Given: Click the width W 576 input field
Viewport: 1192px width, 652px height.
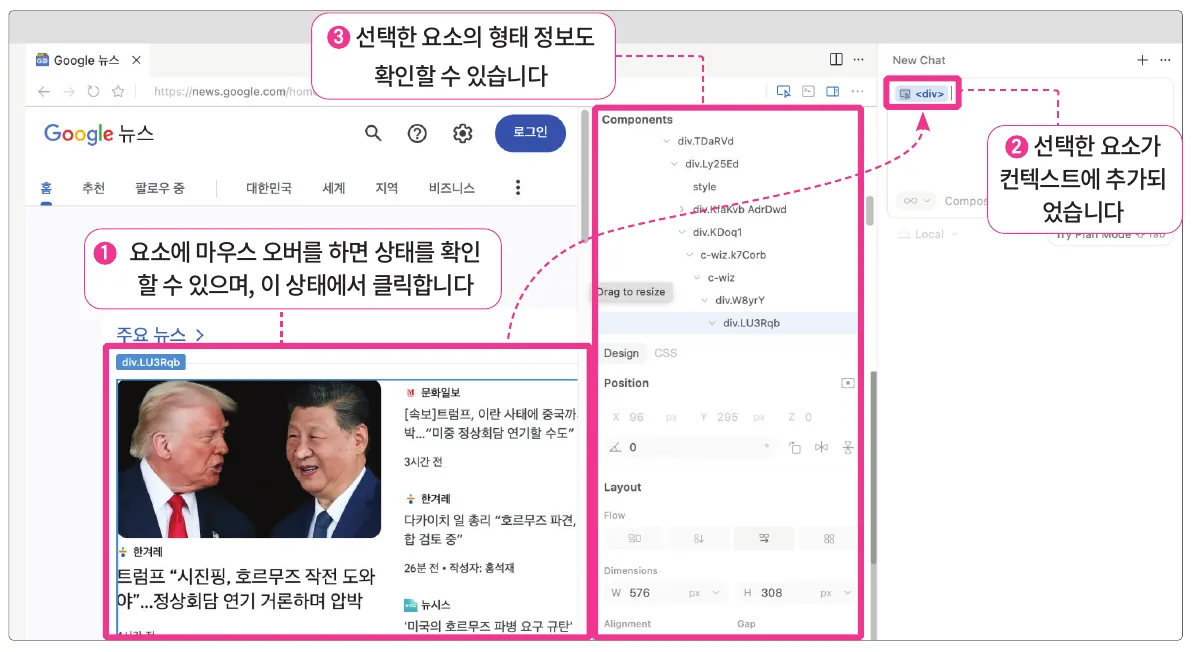Looking at the screenshot, I should coord(666,593).
